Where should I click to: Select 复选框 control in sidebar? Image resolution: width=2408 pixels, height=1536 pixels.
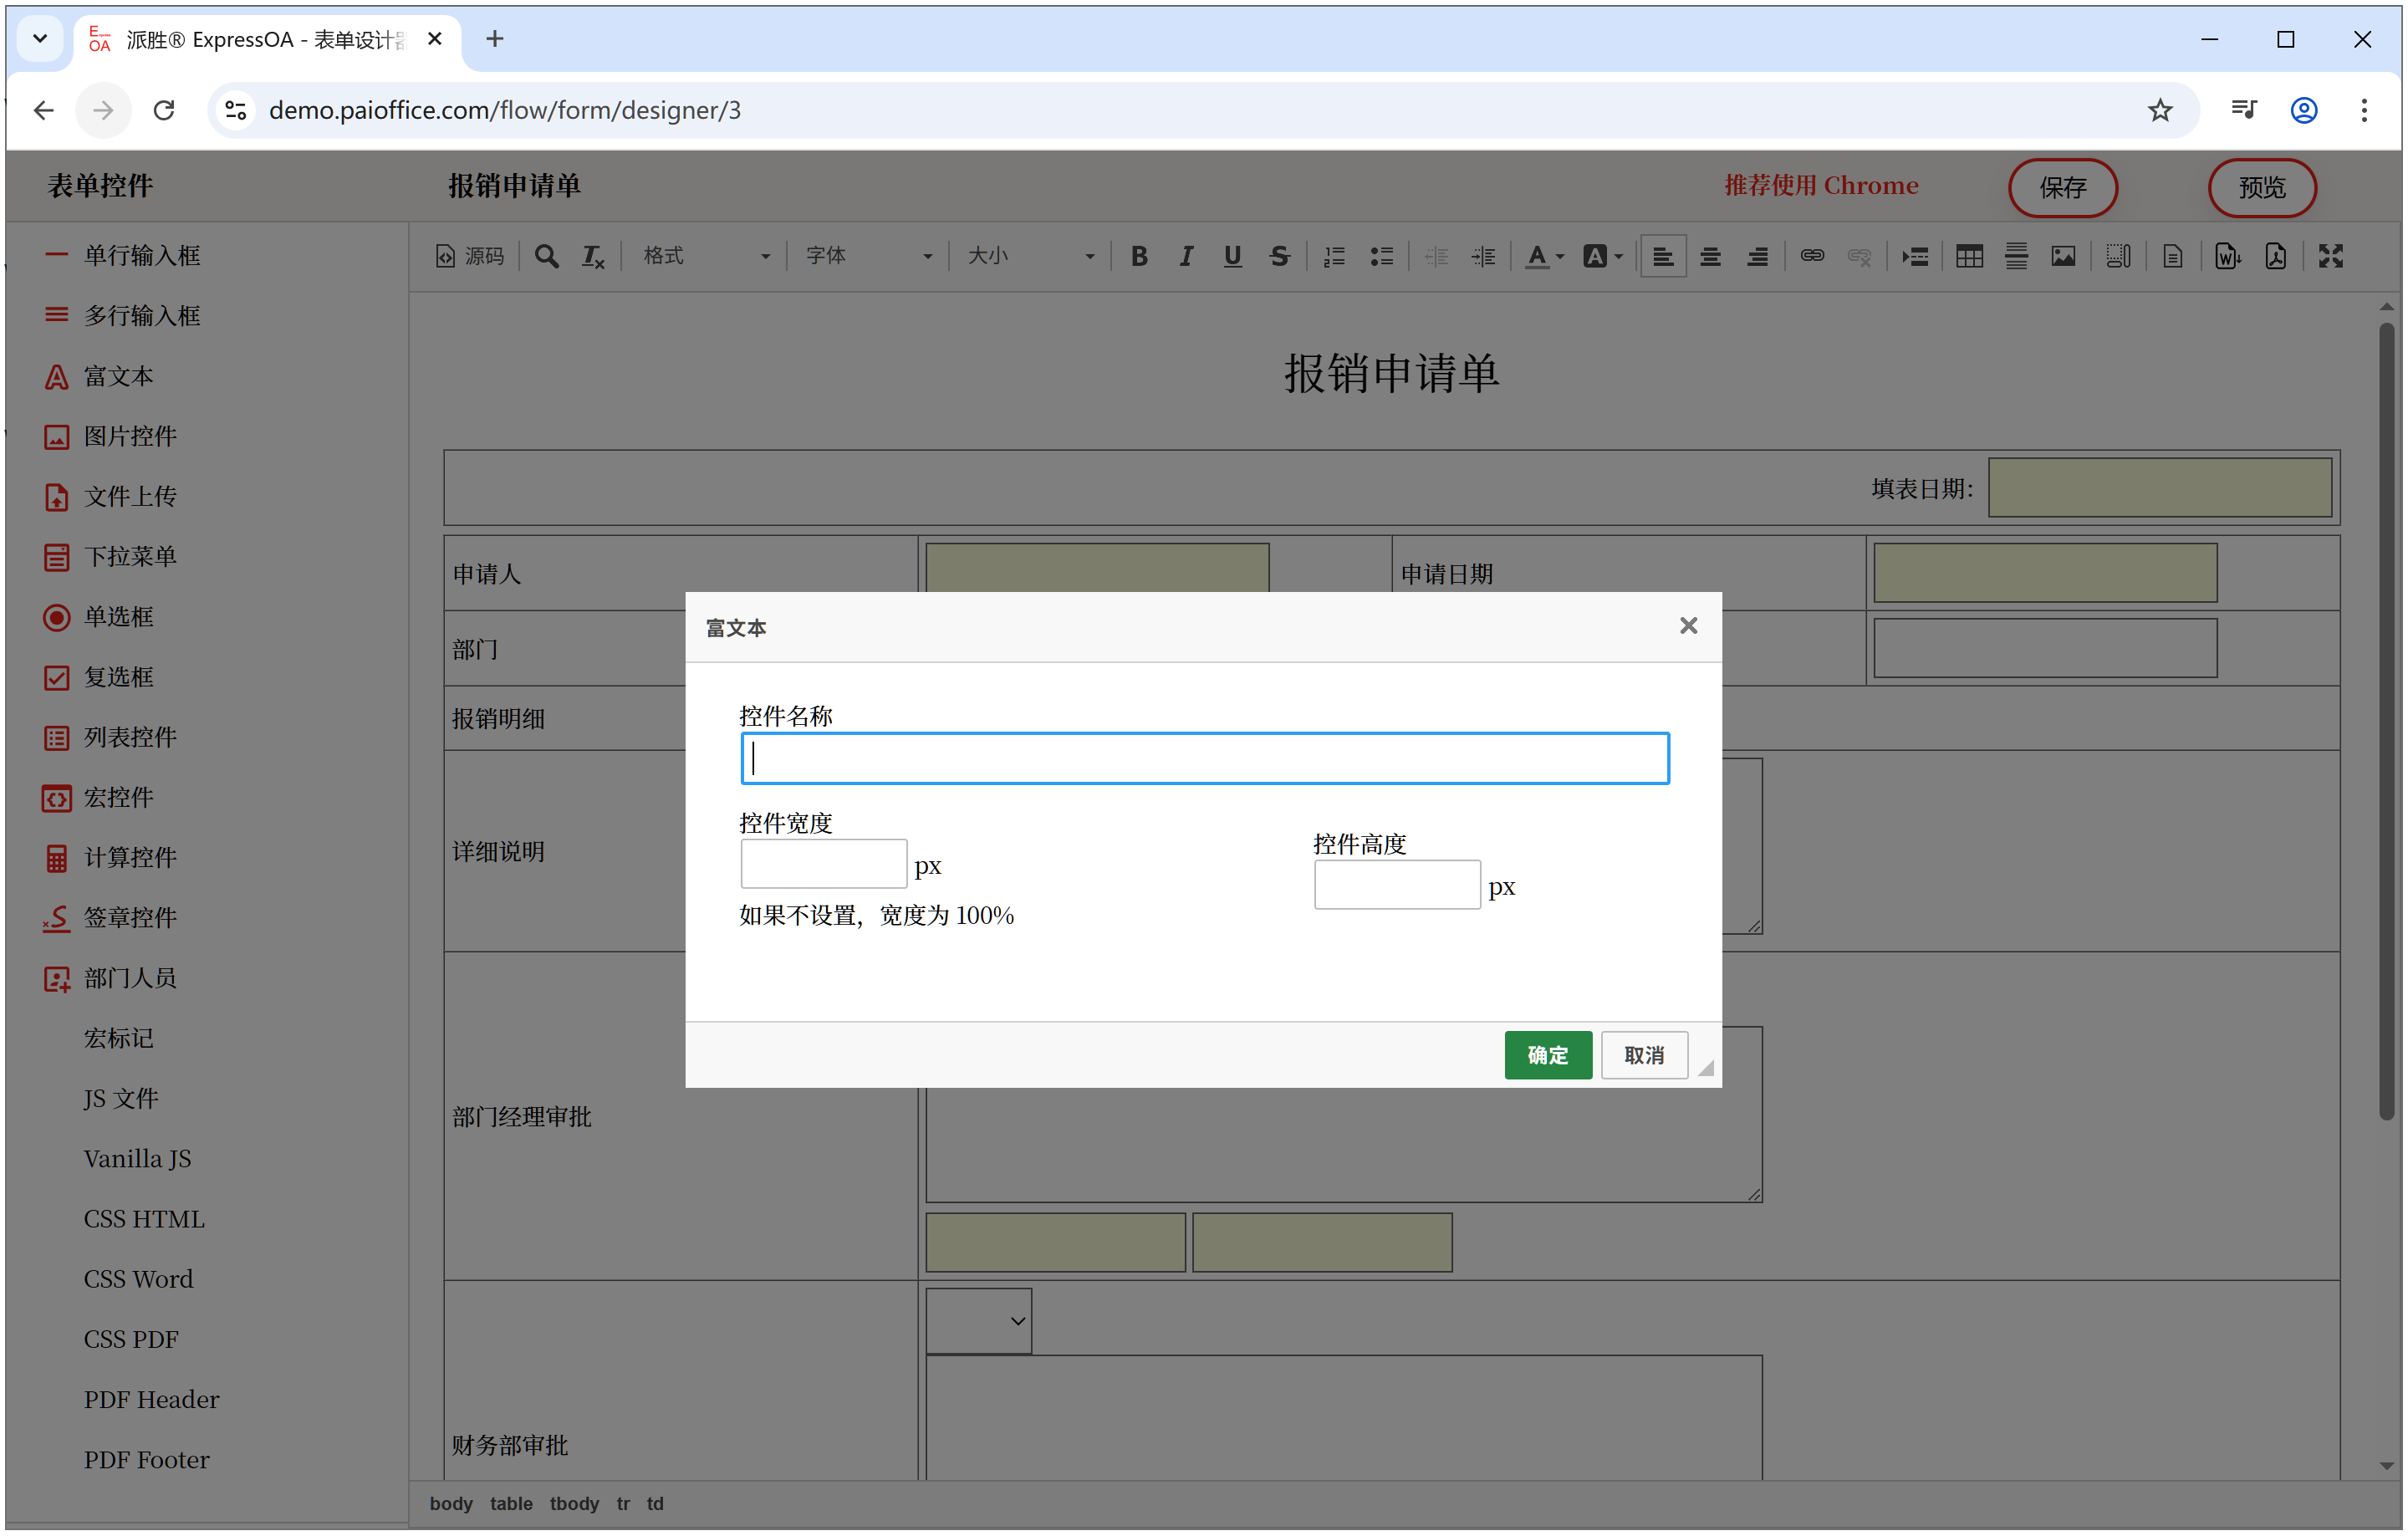point(118,677)
